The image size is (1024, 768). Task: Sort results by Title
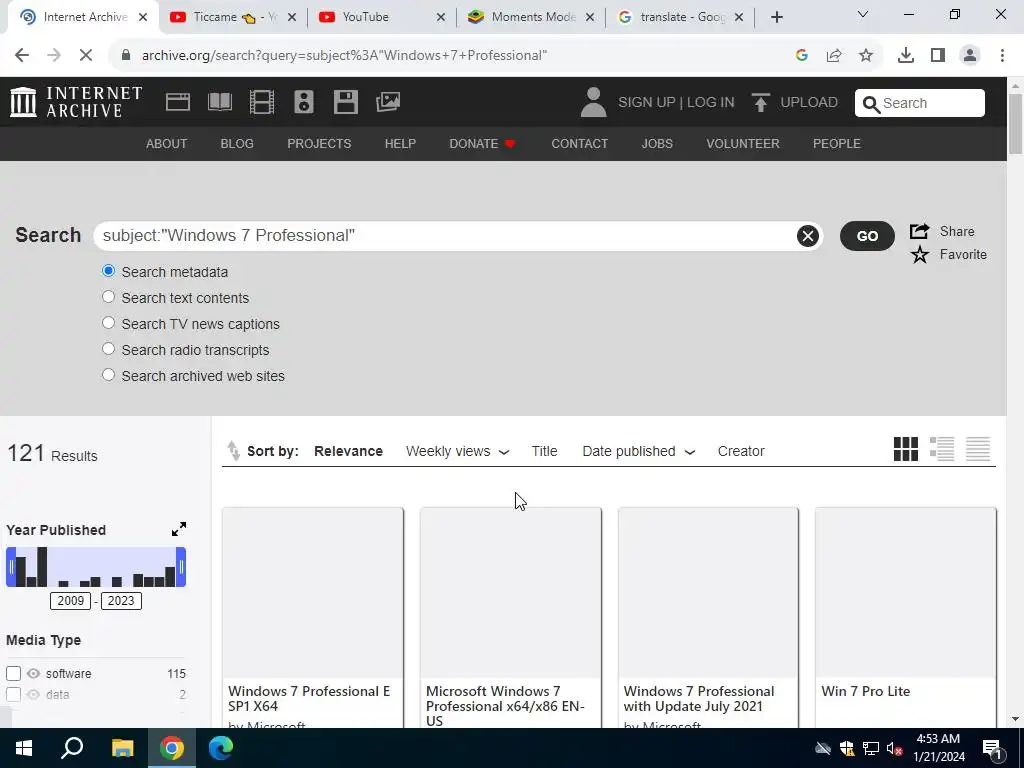pyautogui.click(x=544, y=451)
